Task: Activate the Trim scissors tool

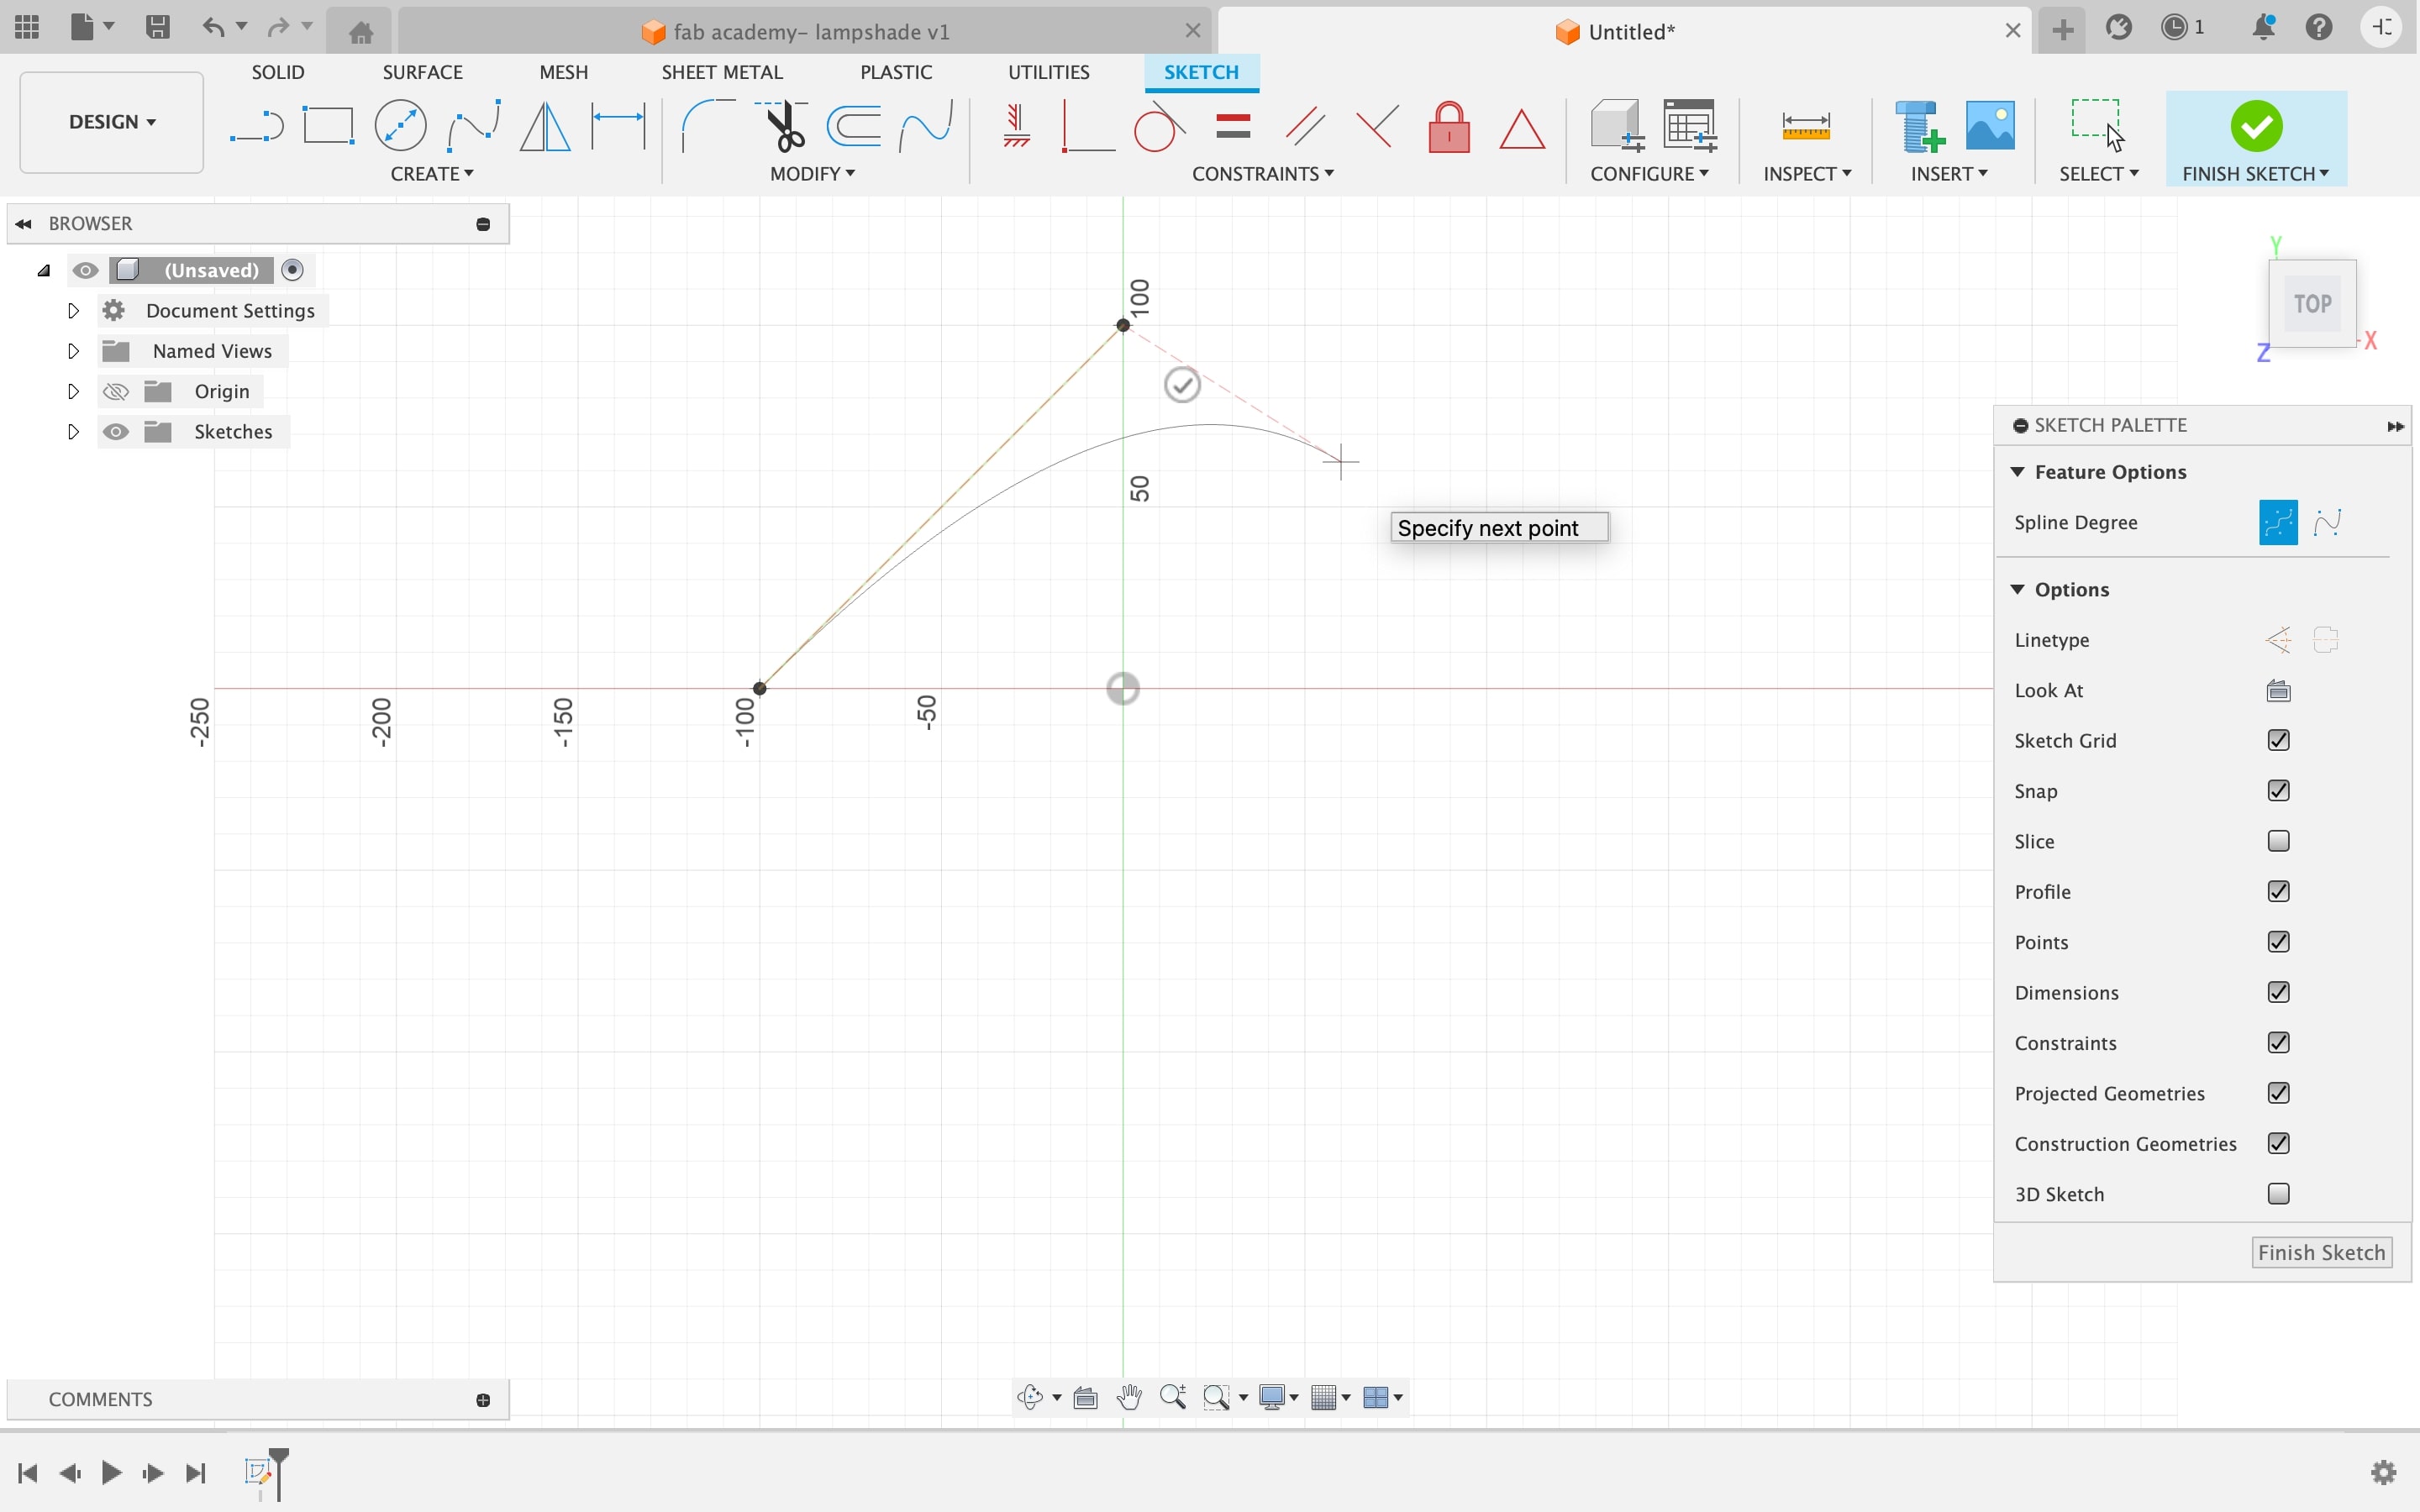Action: point(782,126)
